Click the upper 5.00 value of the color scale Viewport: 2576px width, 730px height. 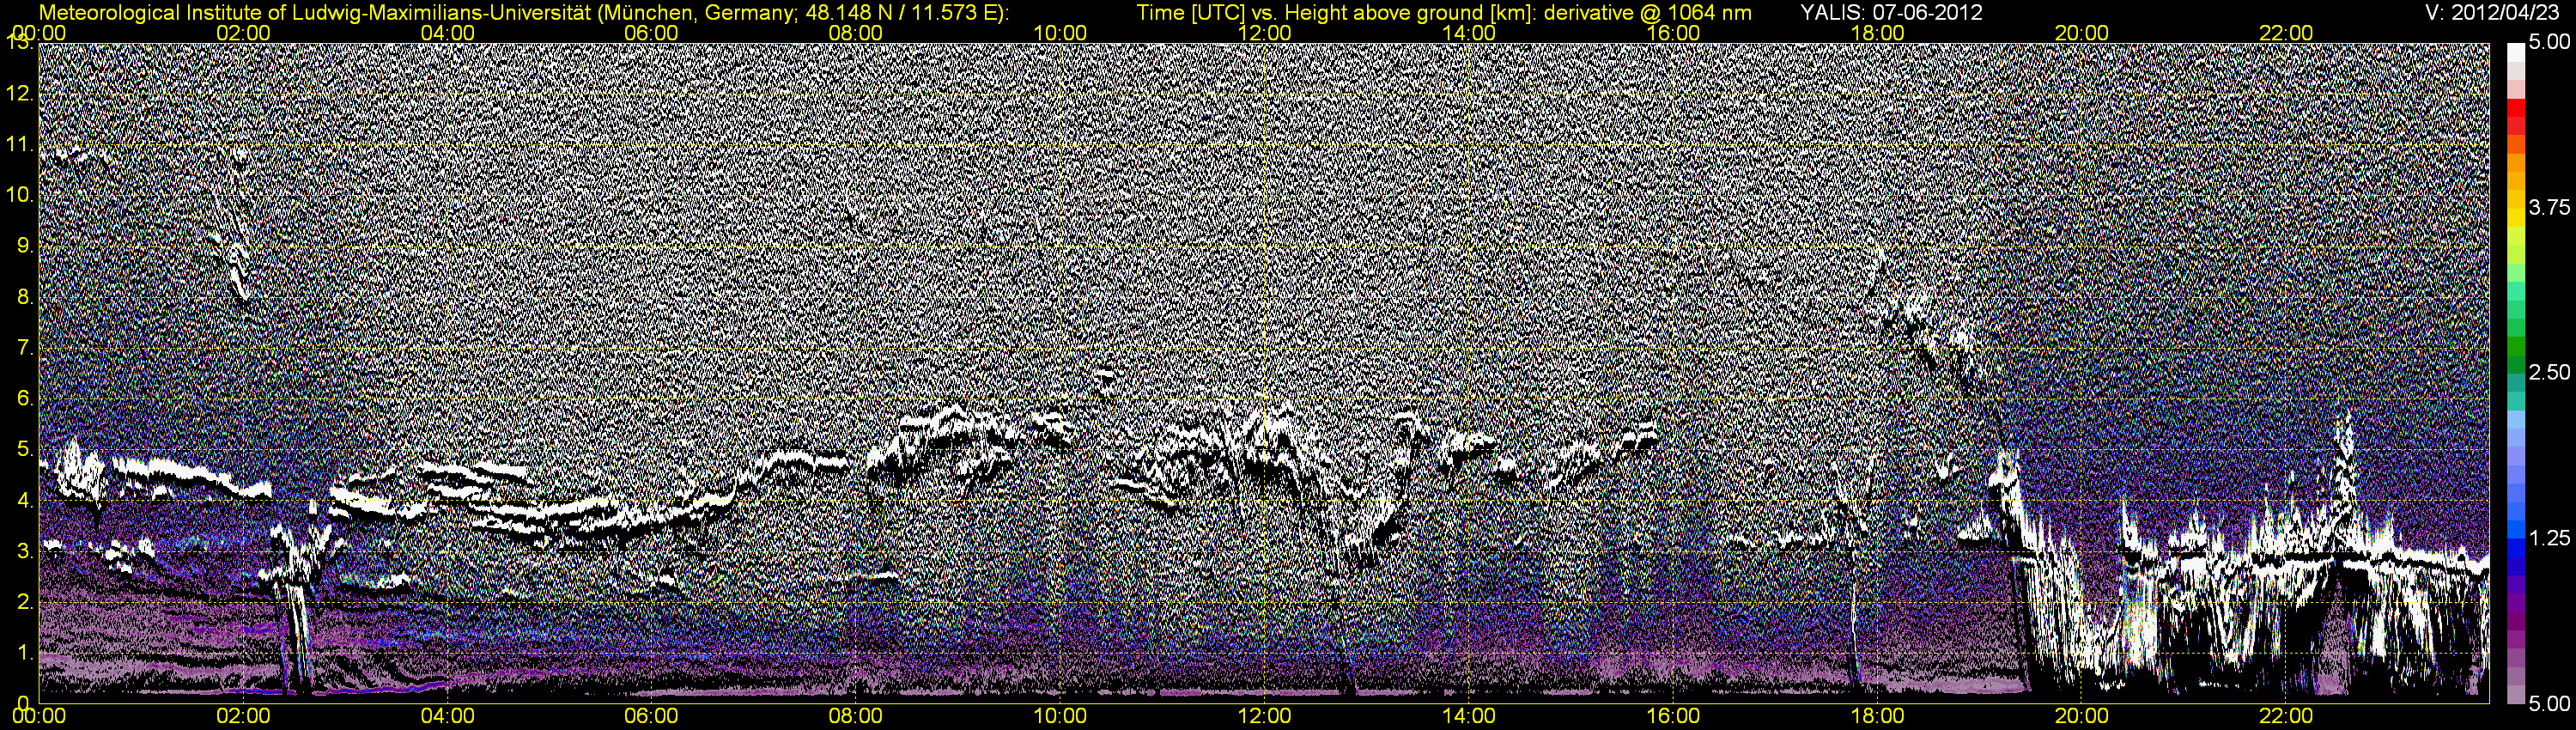pos(2549,43)
